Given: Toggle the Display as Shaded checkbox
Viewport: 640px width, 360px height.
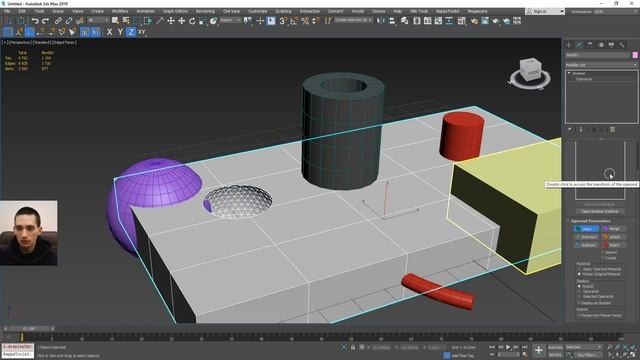Looking at the screenshot, I should [579, 303].
